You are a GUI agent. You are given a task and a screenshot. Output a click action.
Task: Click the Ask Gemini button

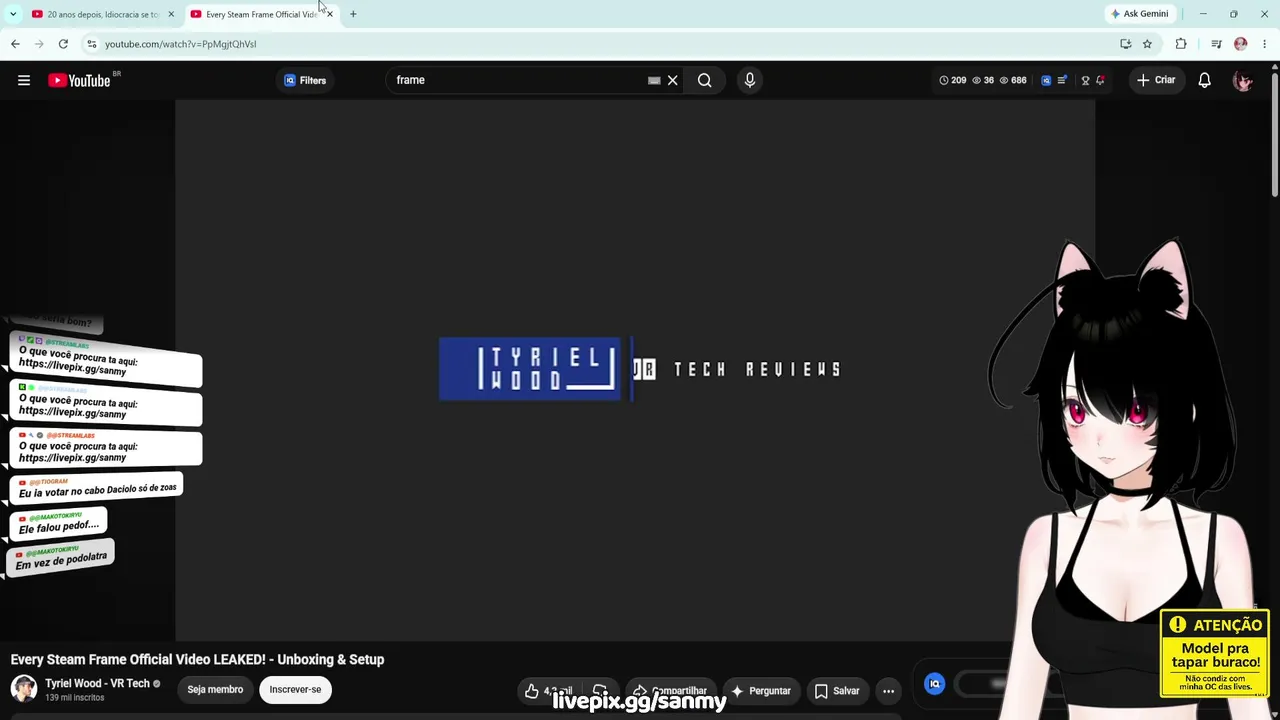[1139, 14]
